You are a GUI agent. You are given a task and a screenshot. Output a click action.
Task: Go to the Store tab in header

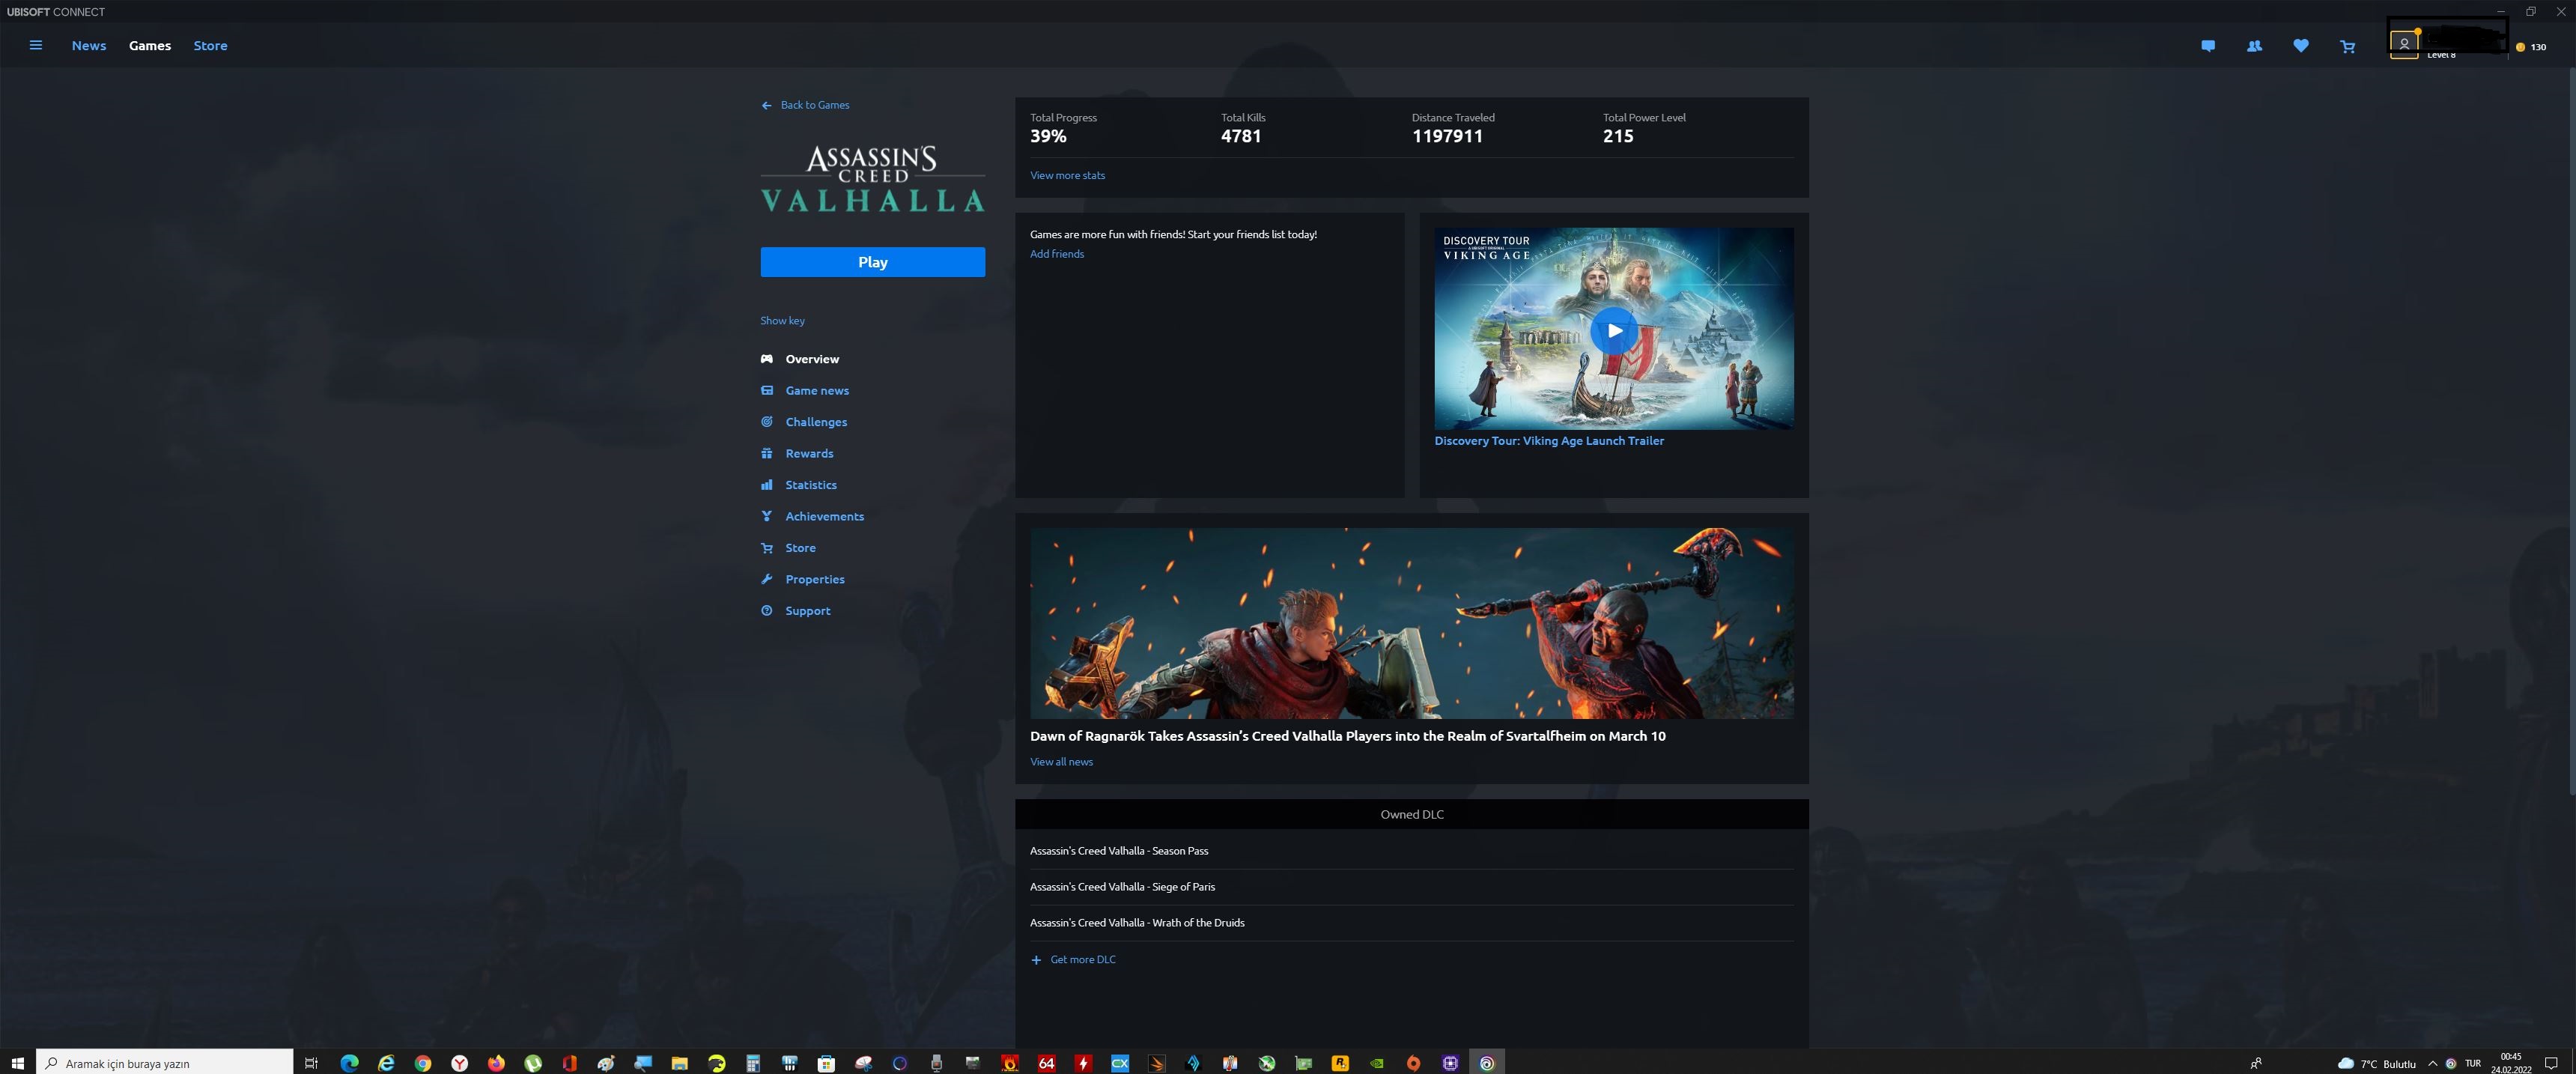[x=210, y=45]
